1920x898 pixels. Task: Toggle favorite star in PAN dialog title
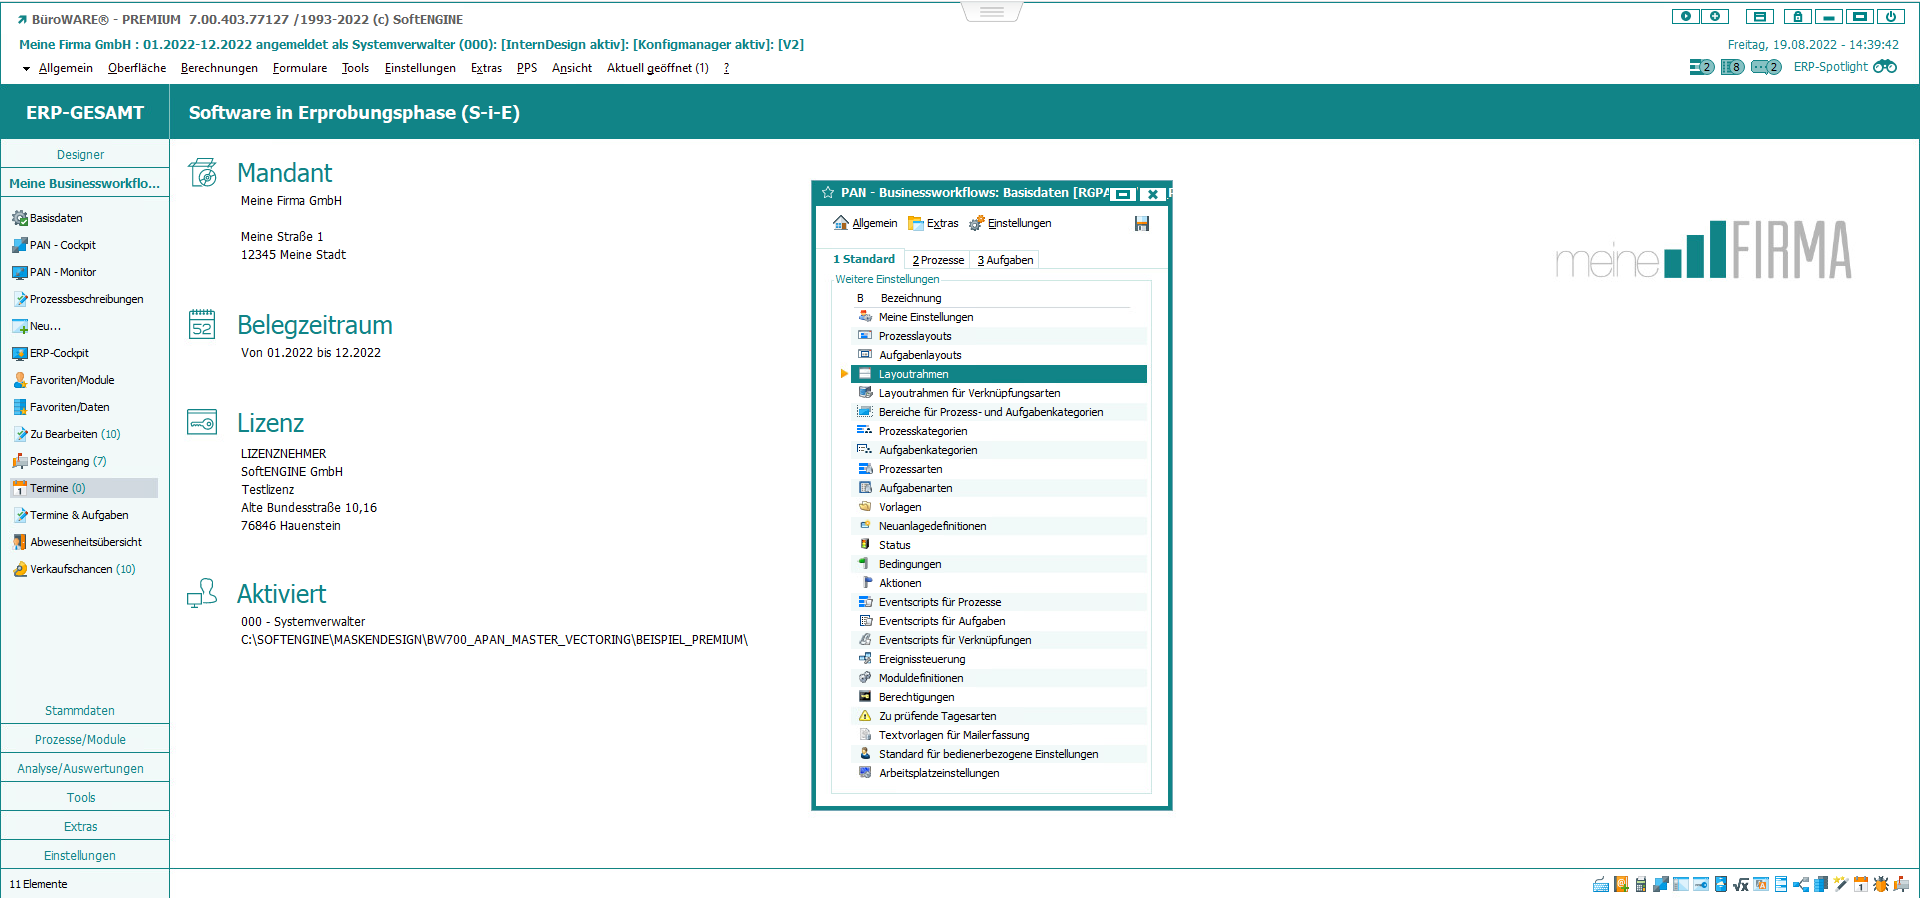click(828, 193)
